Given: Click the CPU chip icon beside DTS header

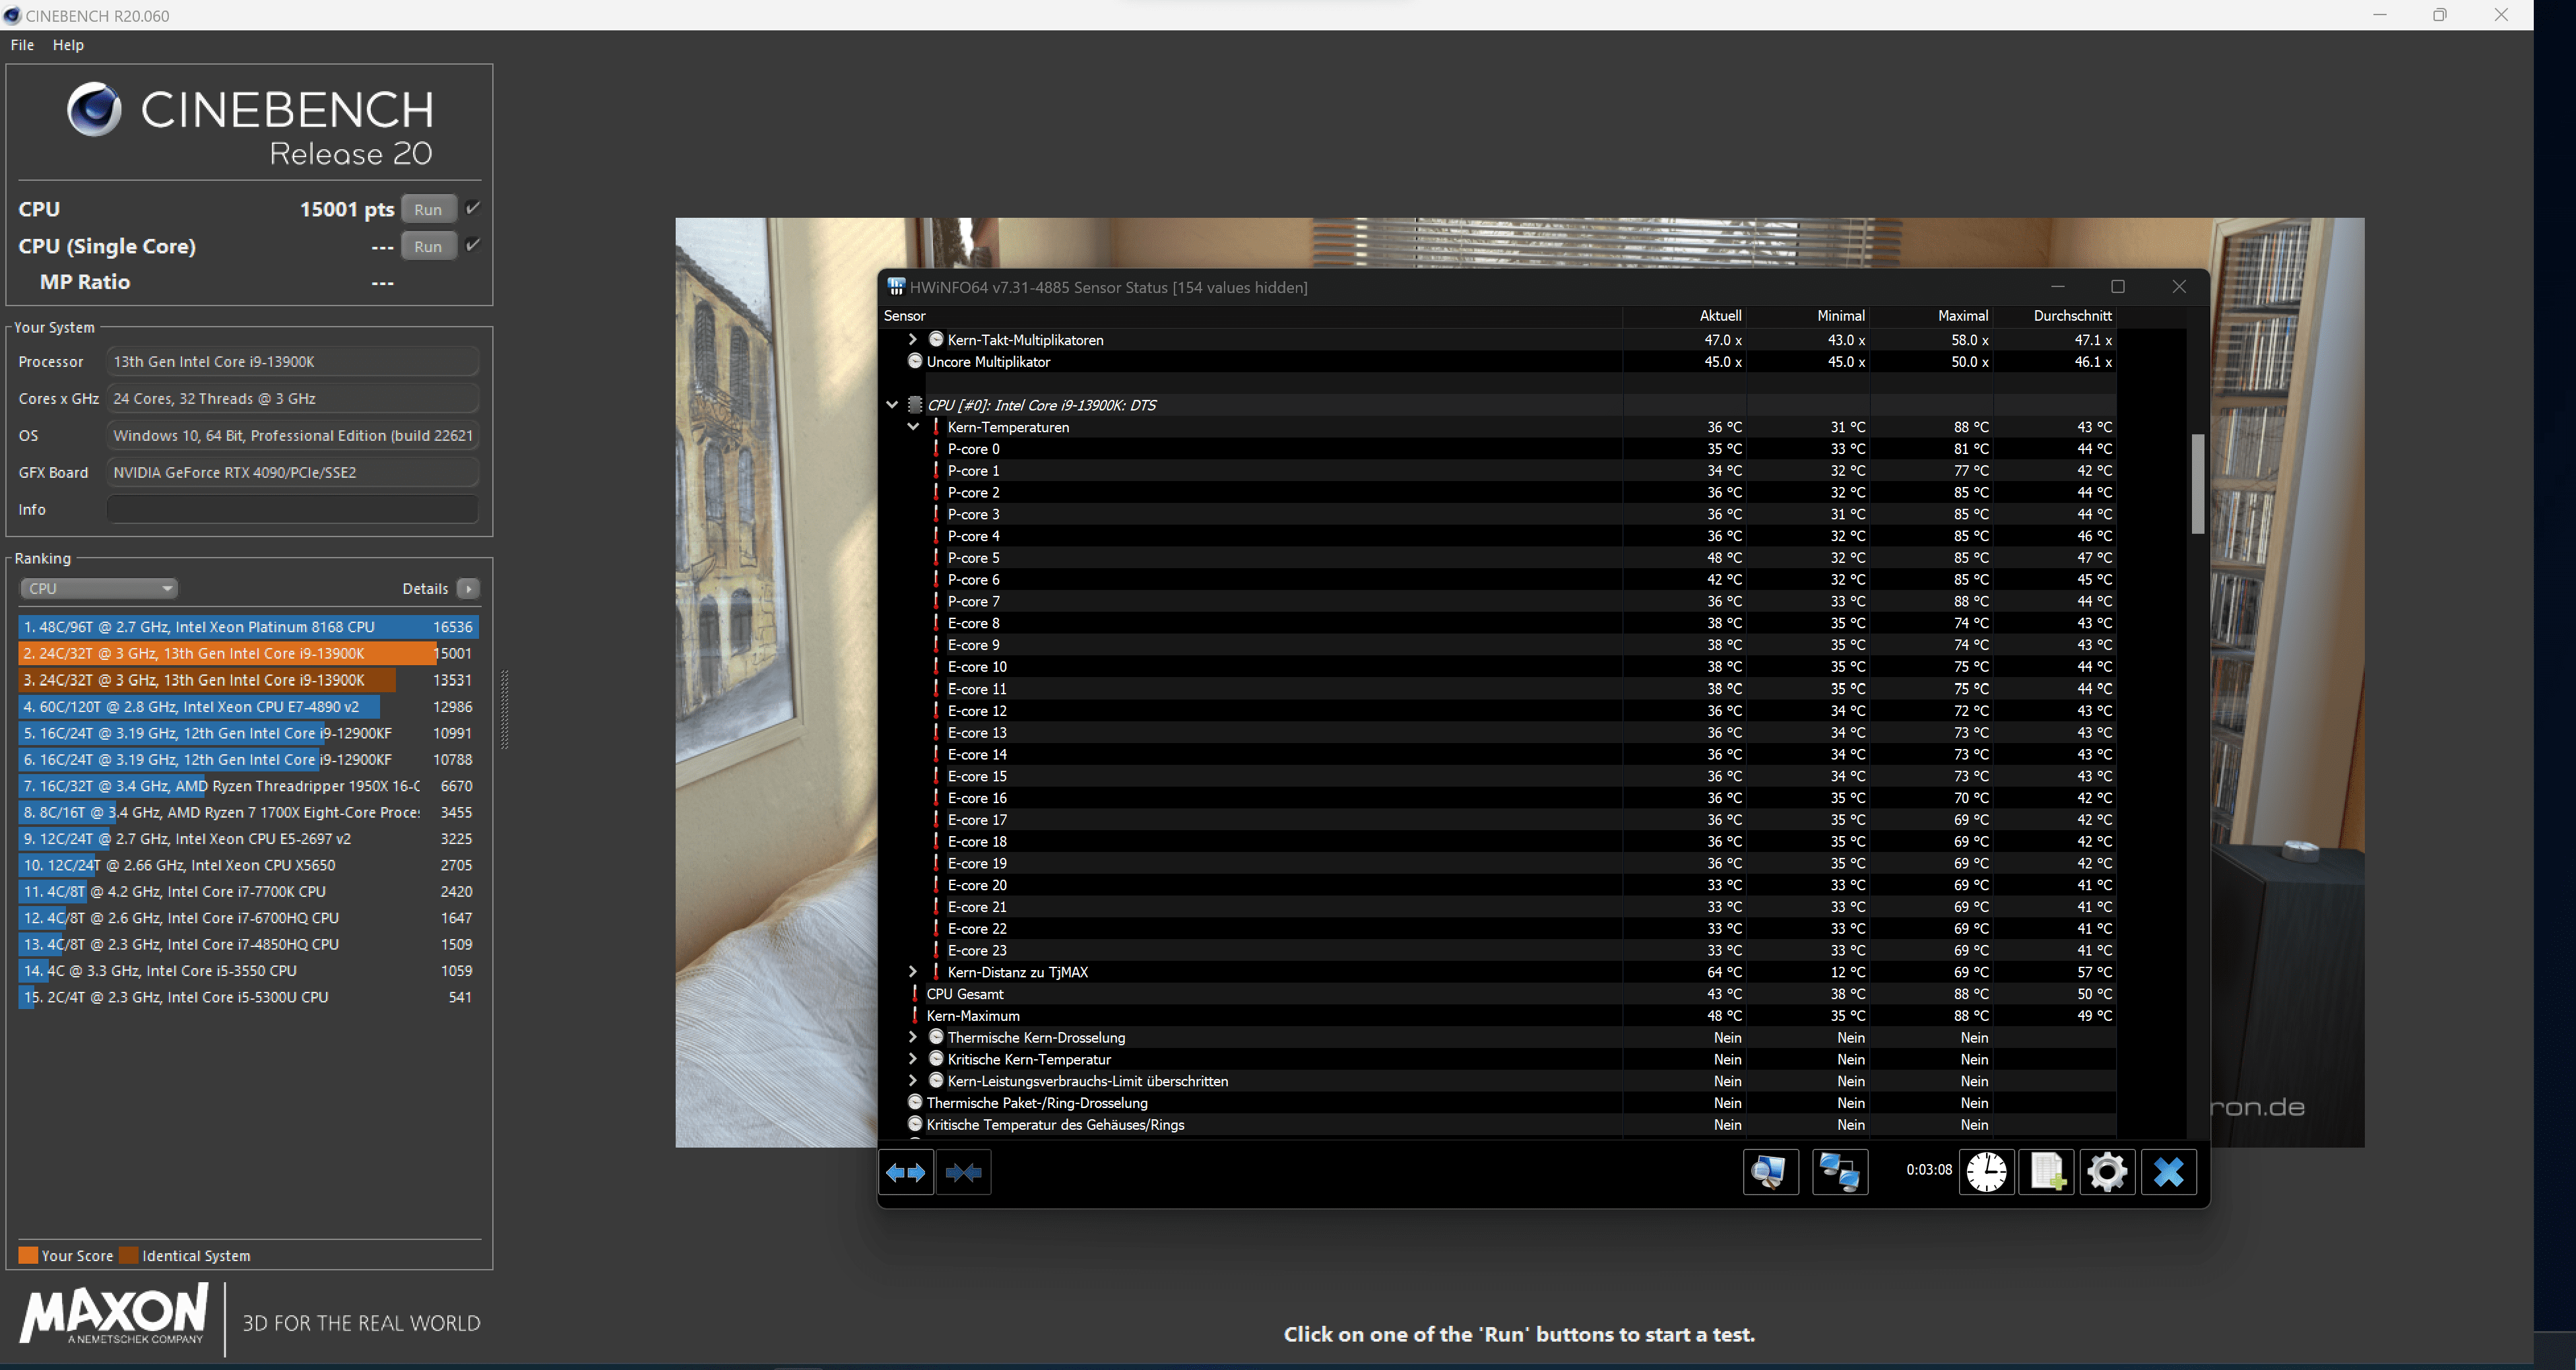Looking at the screenshot, I should click(x=915, y=405).
